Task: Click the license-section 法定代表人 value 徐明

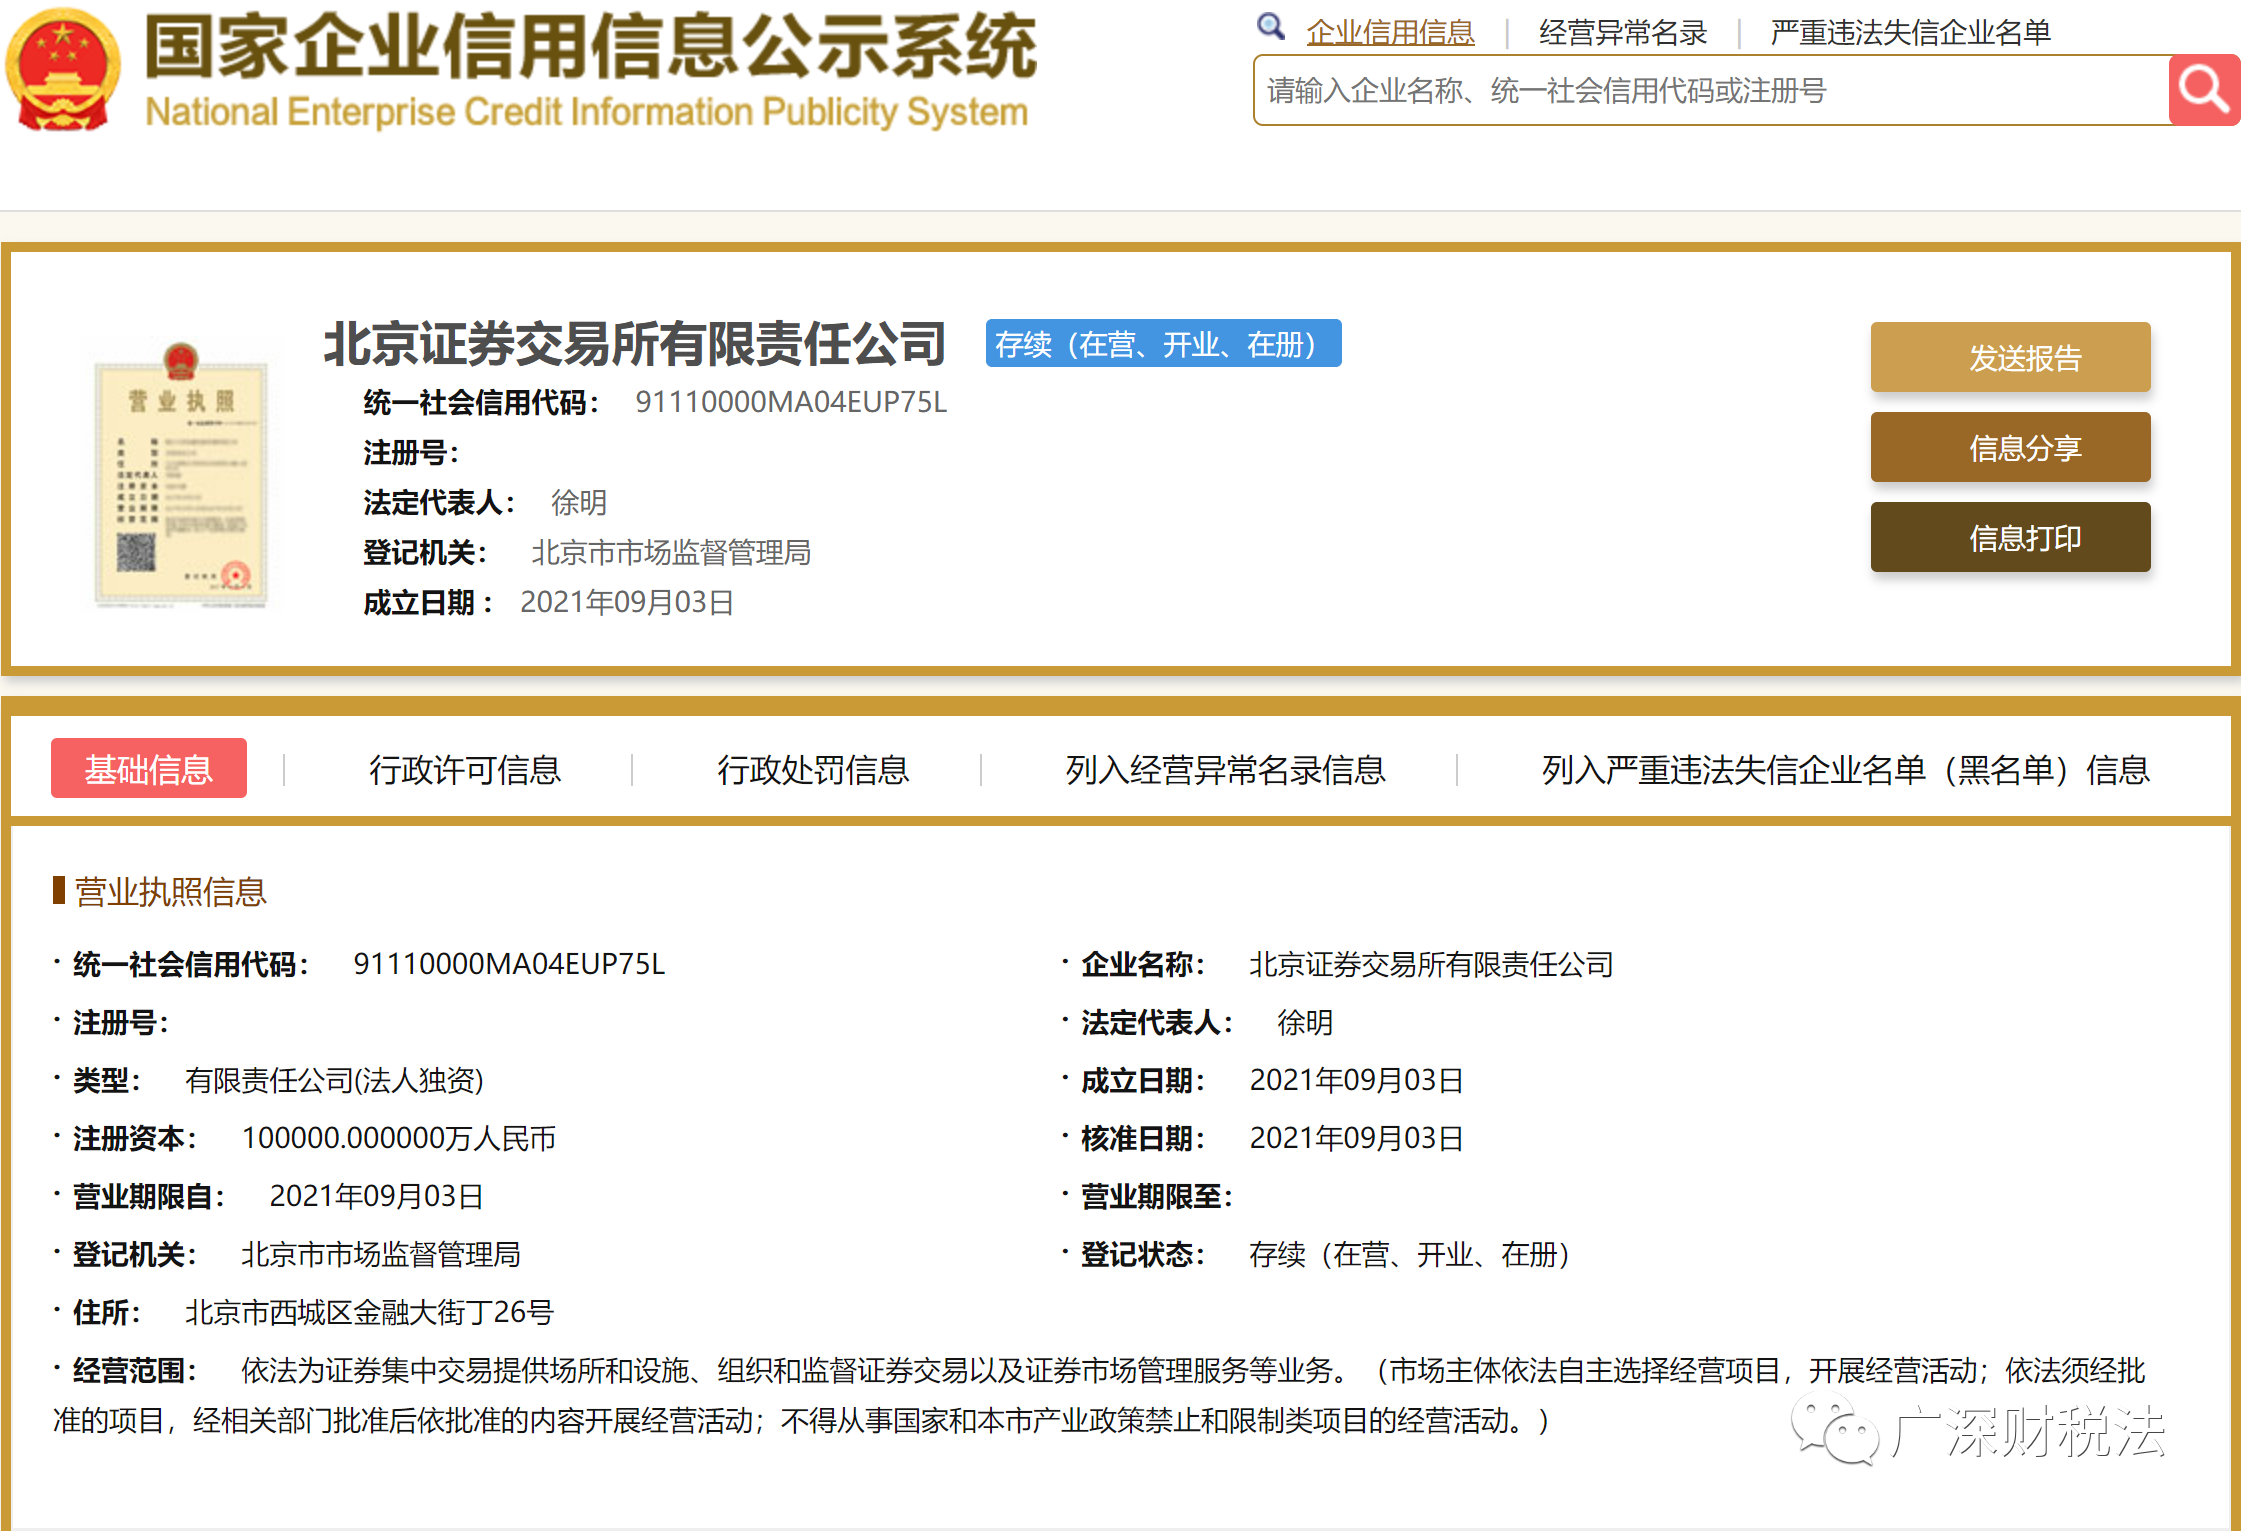Action: (1305, 1022)
